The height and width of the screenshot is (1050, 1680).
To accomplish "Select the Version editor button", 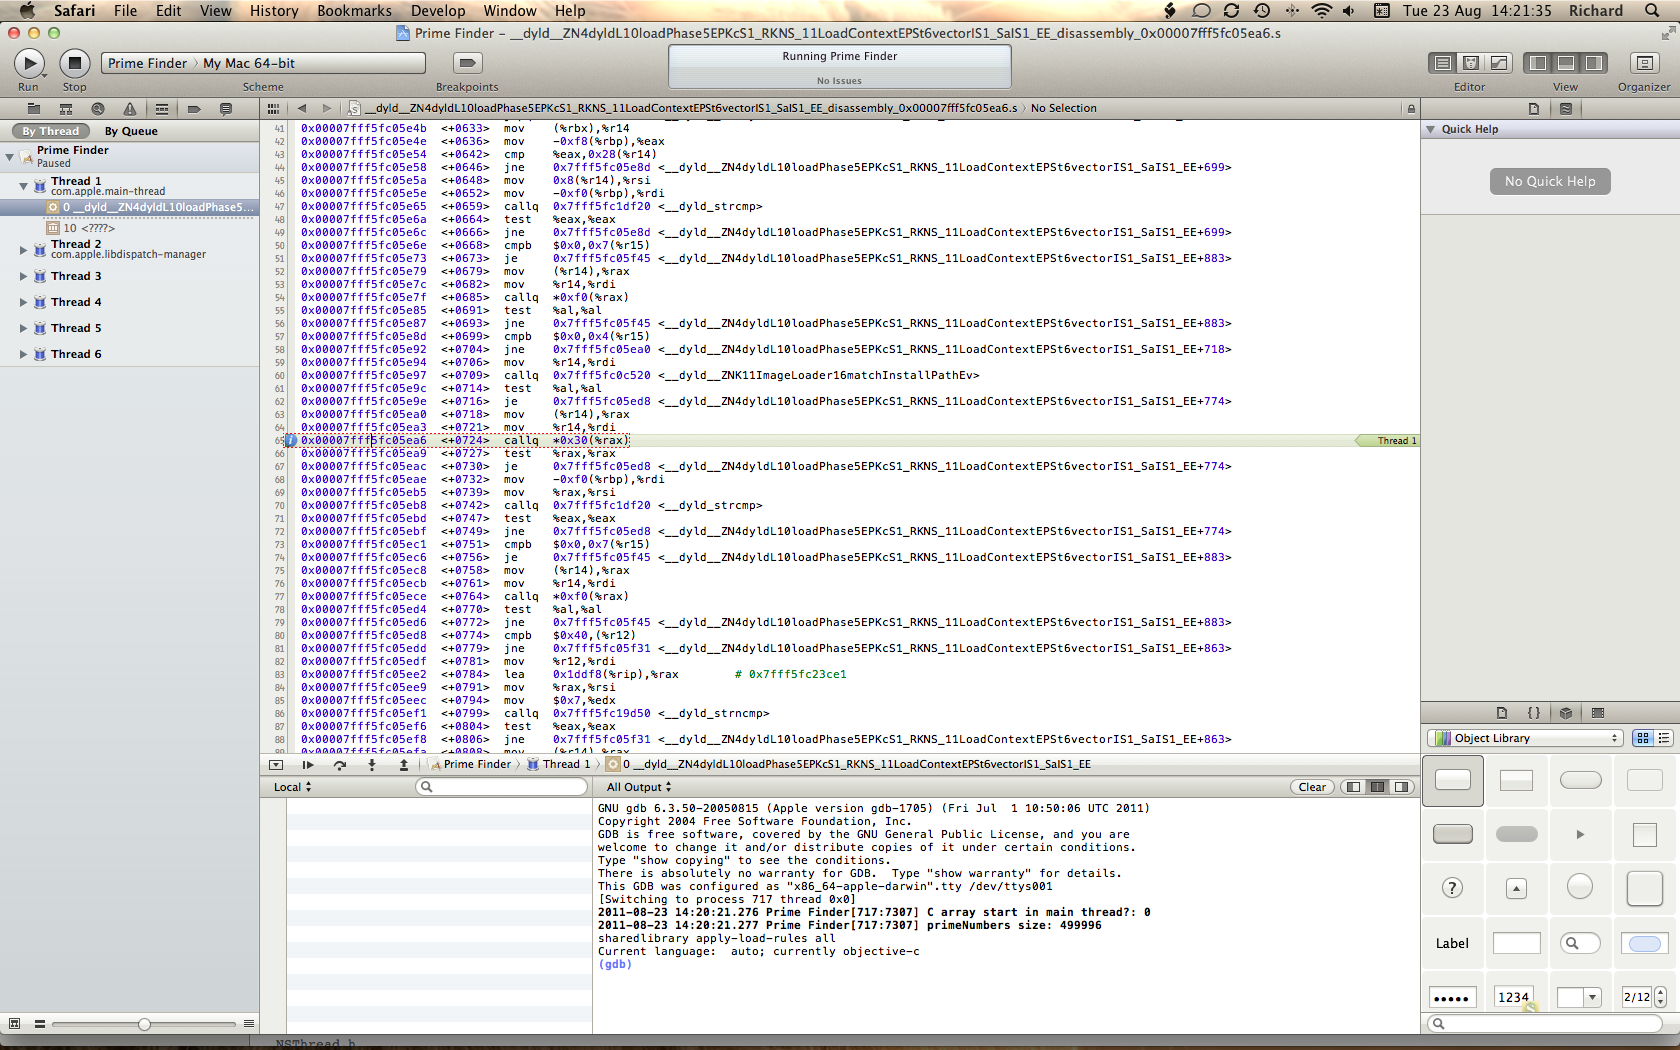I will pyautogui.click(x=1498, y=63).
